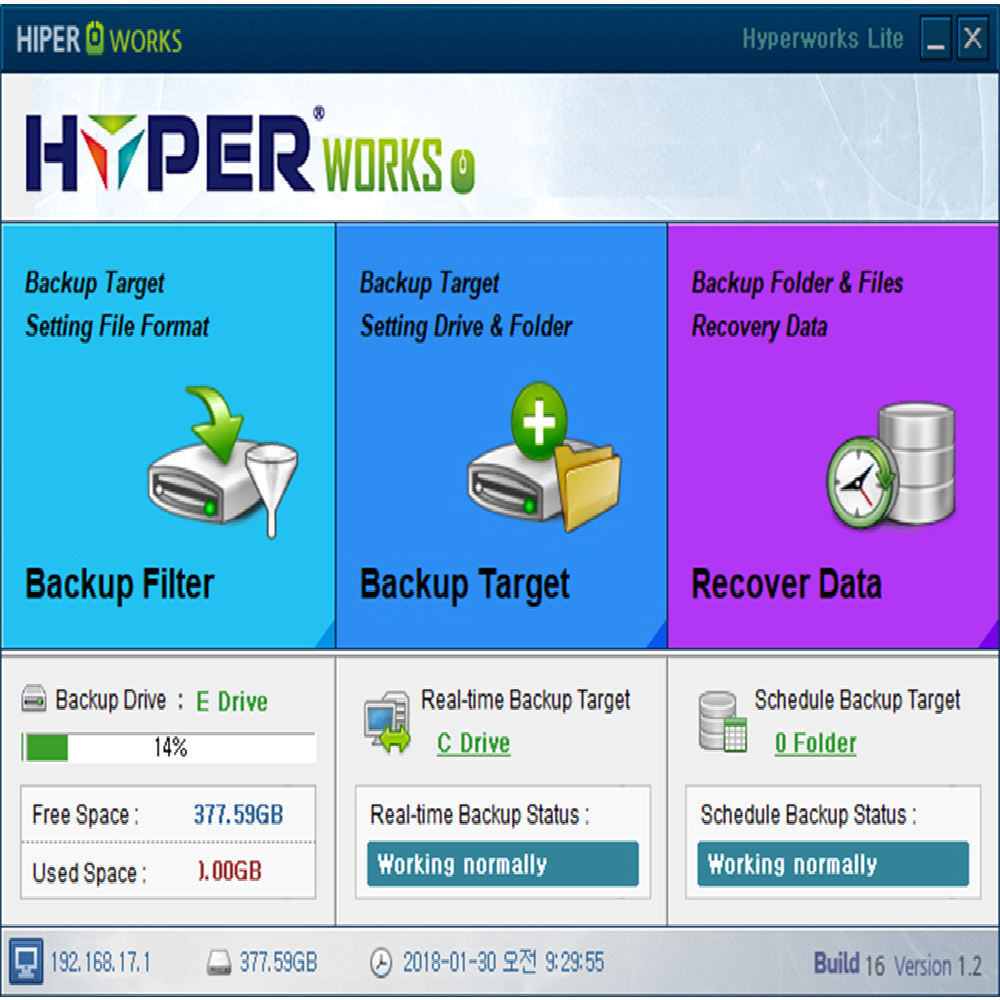This screenshot has height=1000, width=1000.
Task: Click the 14% drive usage progress bar
Action: pos(168,745)
